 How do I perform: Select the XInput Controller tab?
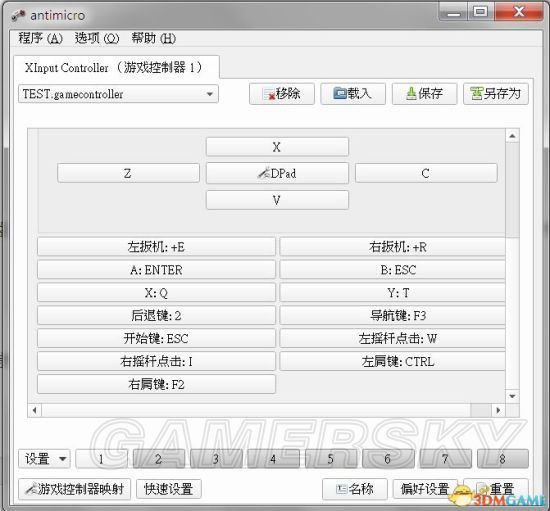pos(116,67)
